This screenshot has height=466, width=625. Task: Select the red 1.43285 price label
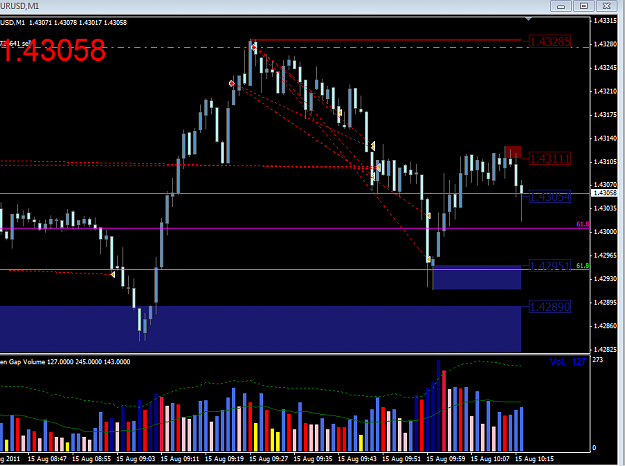[550, 41]
